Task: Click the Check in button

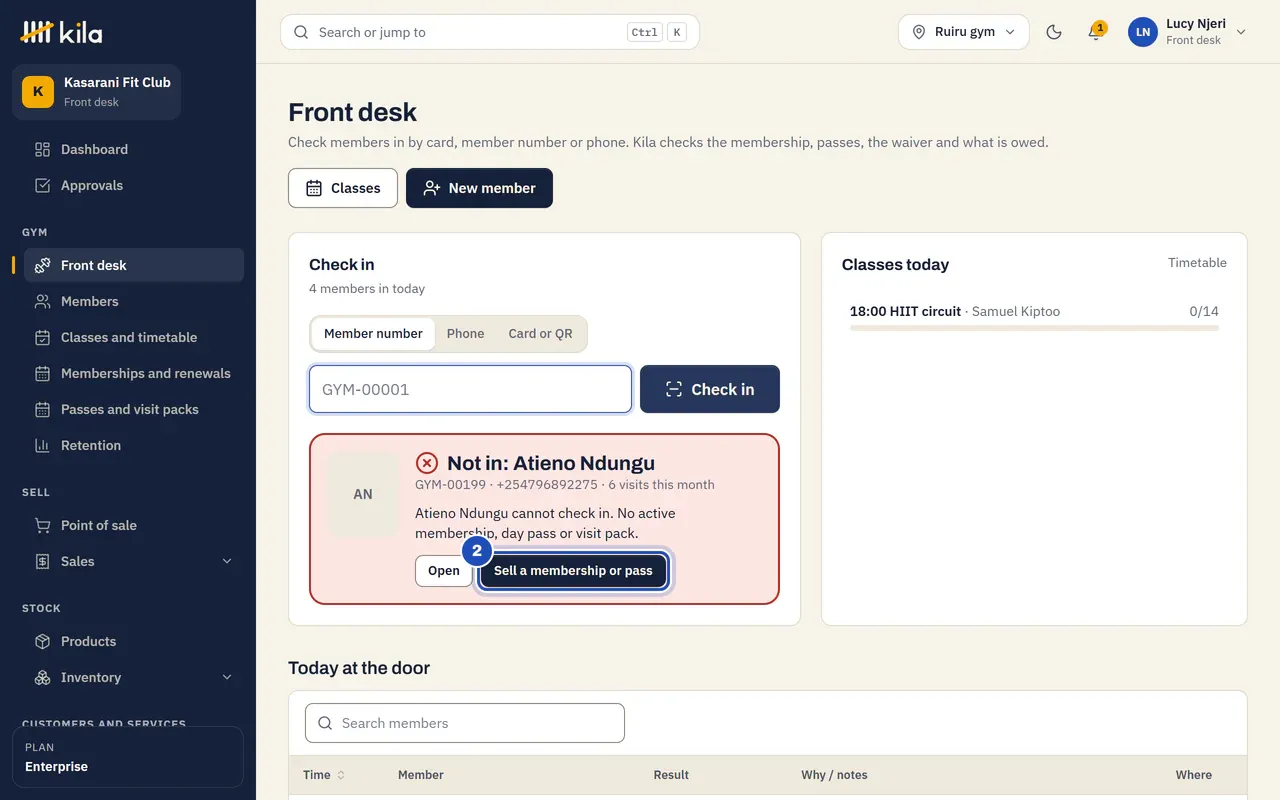Action: click(710, 389)
